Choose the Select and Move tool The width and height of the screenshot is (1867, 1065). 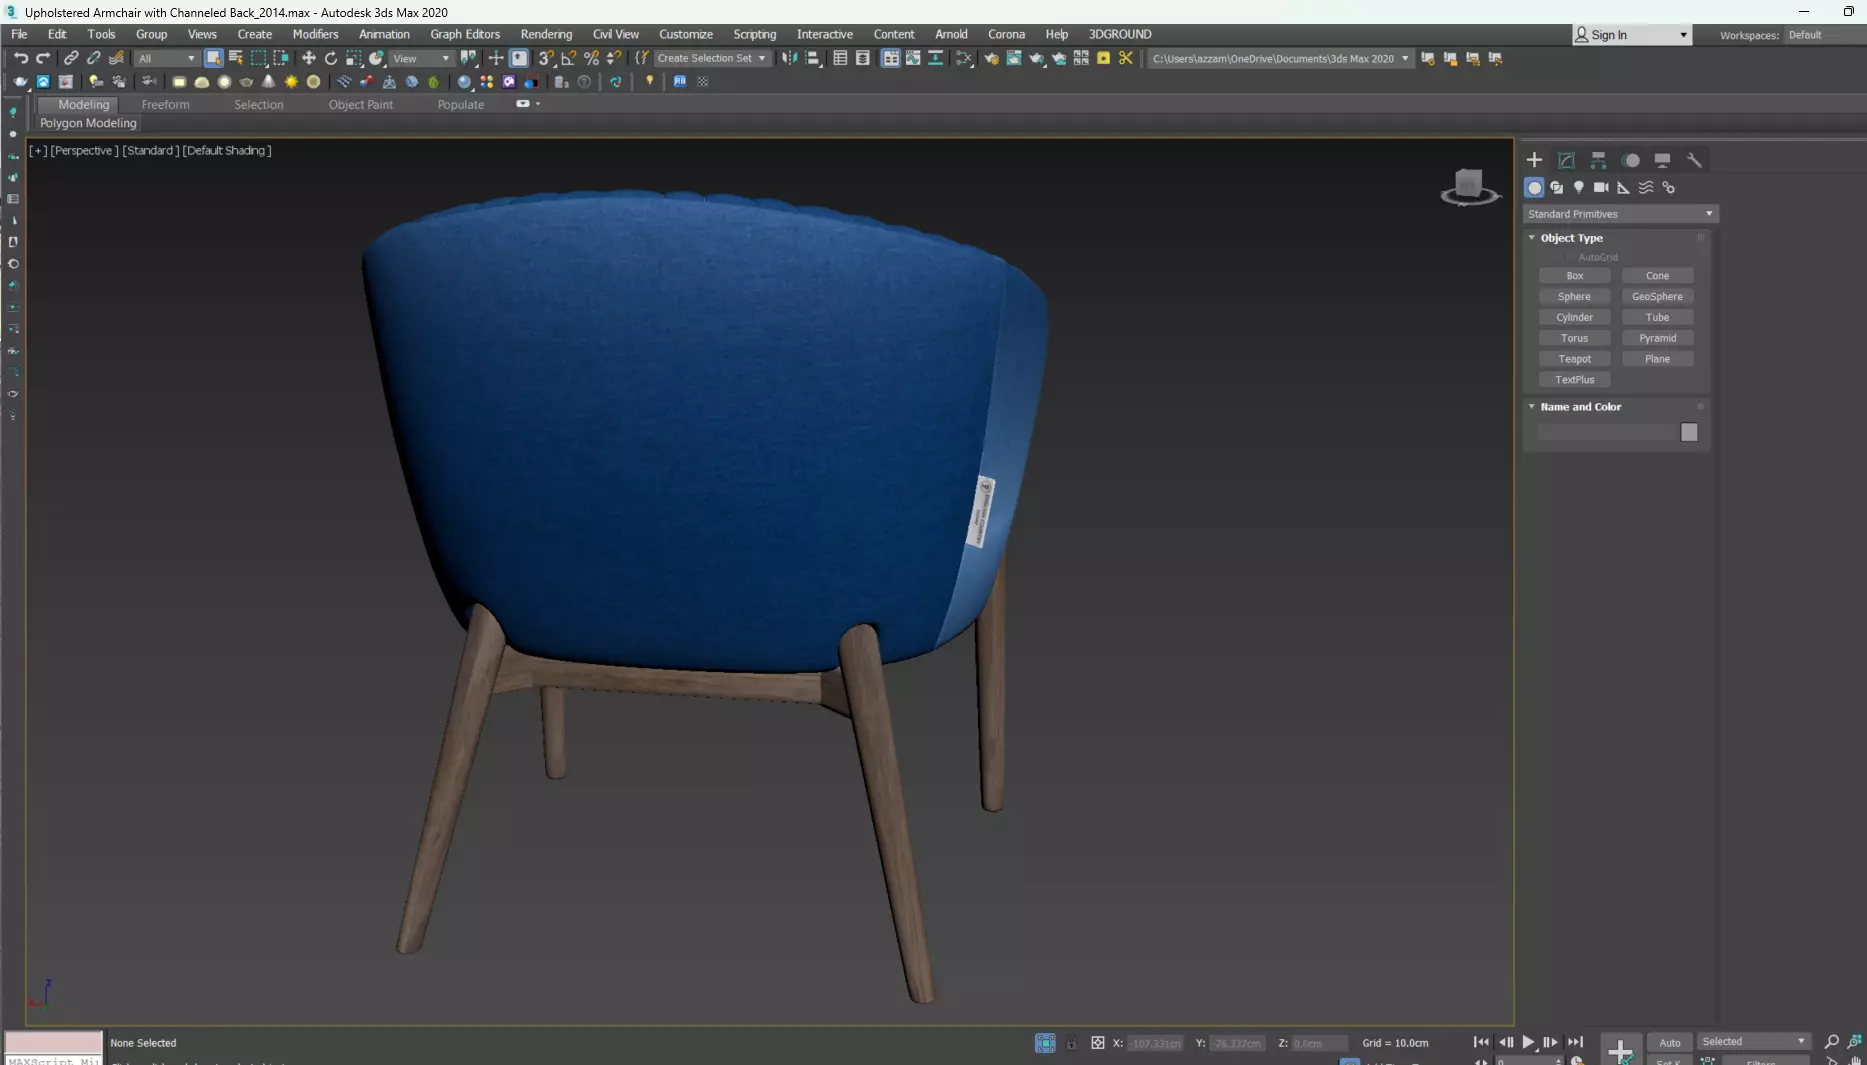[308, 58]
